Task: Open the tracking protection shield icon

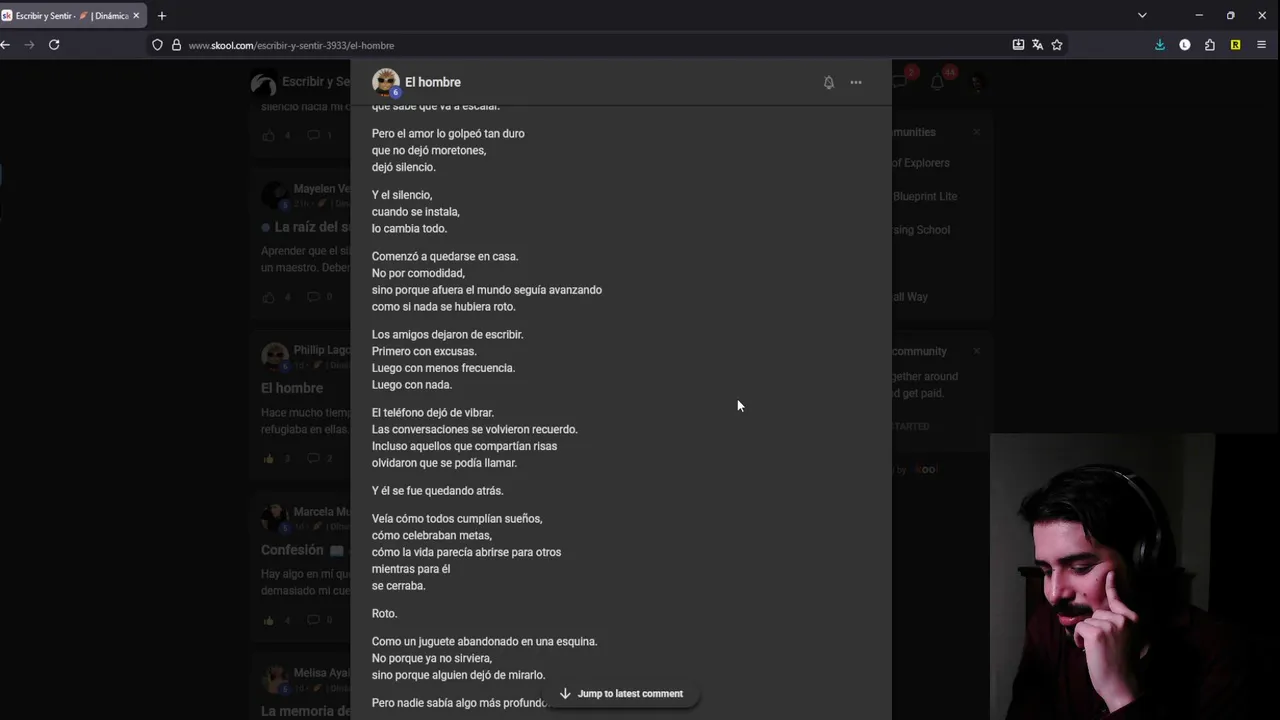Action: (157, 45)
